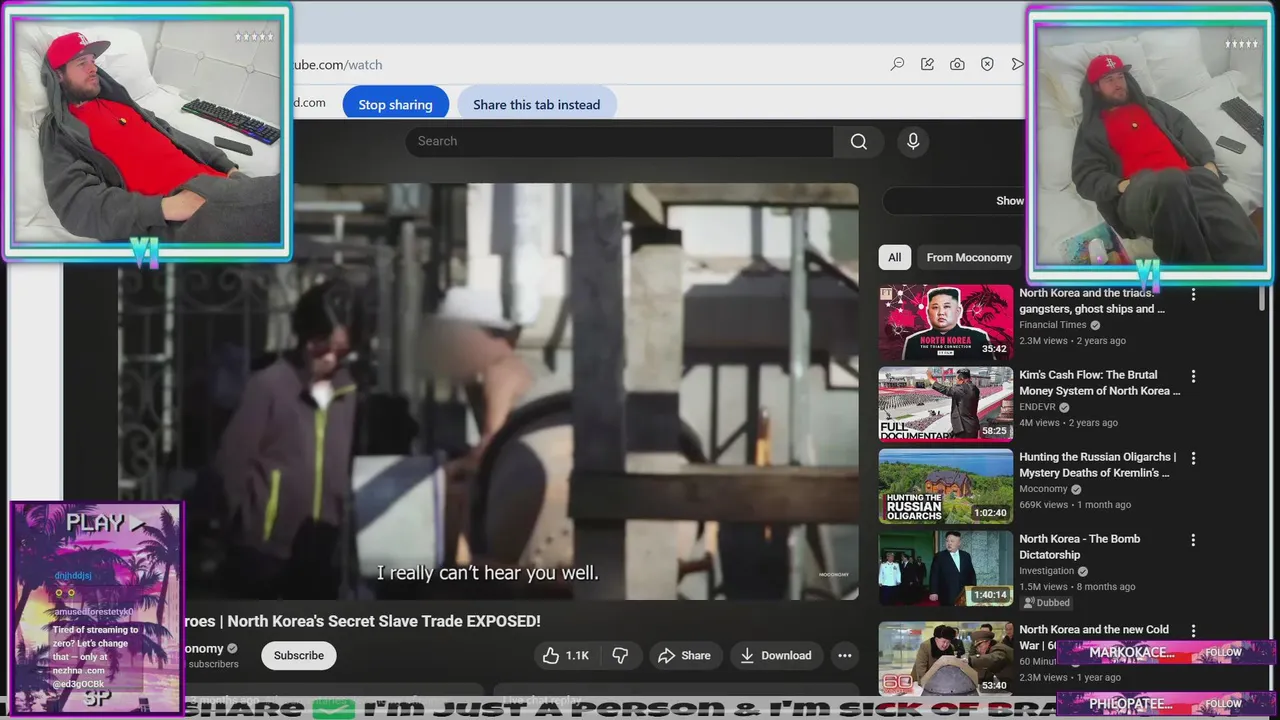
Task: Click Stop sharing button
Action: pos(396,104)
